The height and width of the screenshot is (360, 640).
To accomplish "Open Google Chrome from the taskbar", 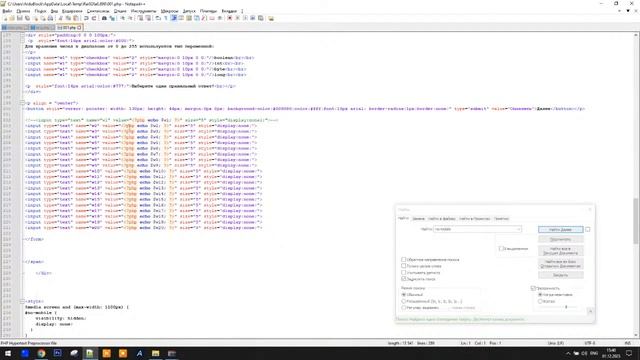I will click(x=41, y=353).
